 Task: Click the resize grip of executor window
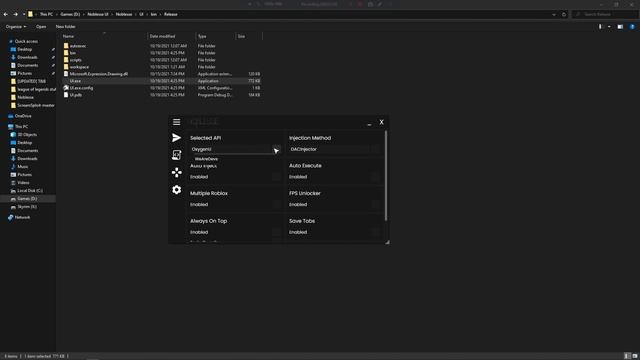click(x=387, y=242)
